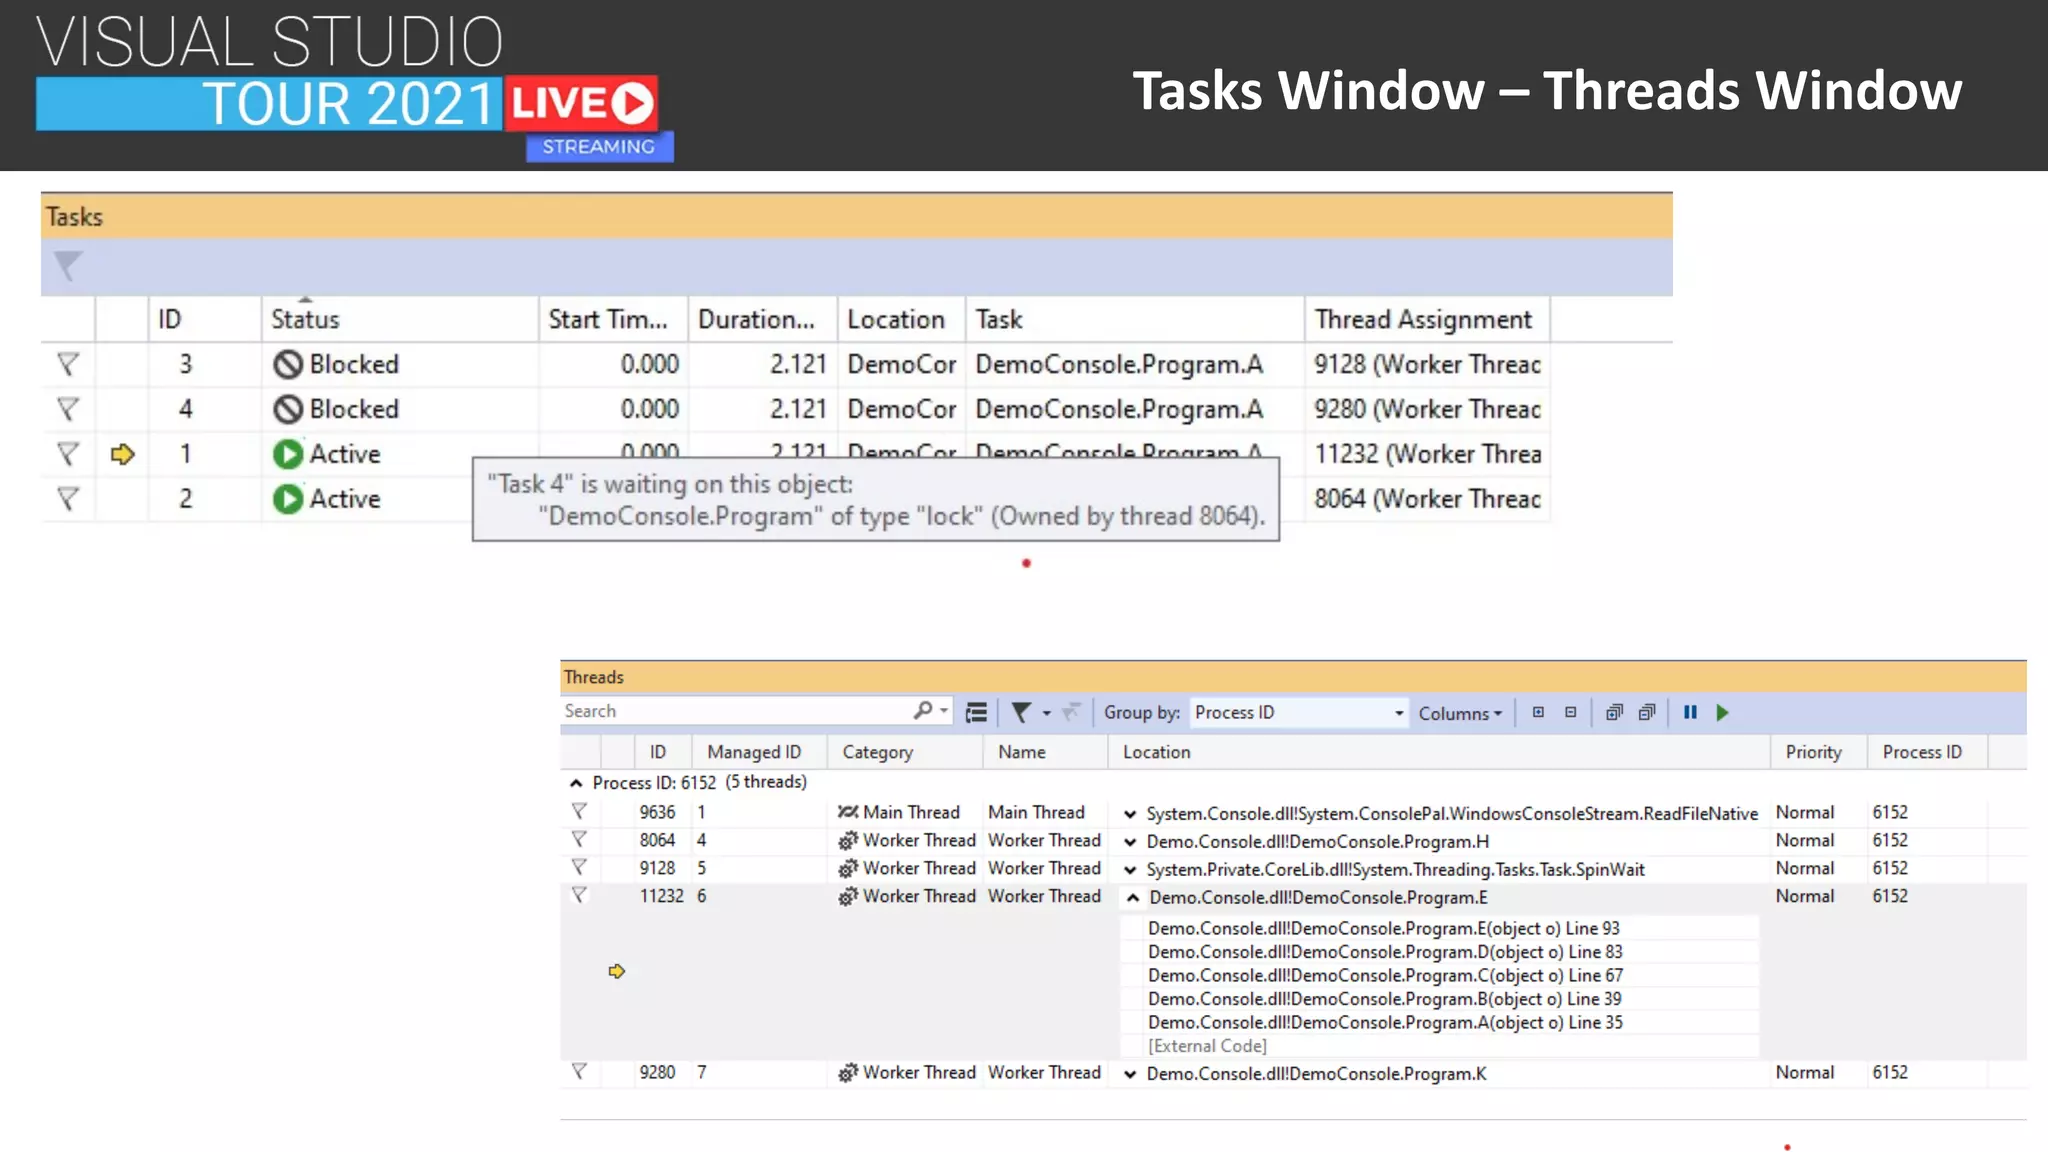
Task: Click Main Thread category icon
Action: point(848,812)
